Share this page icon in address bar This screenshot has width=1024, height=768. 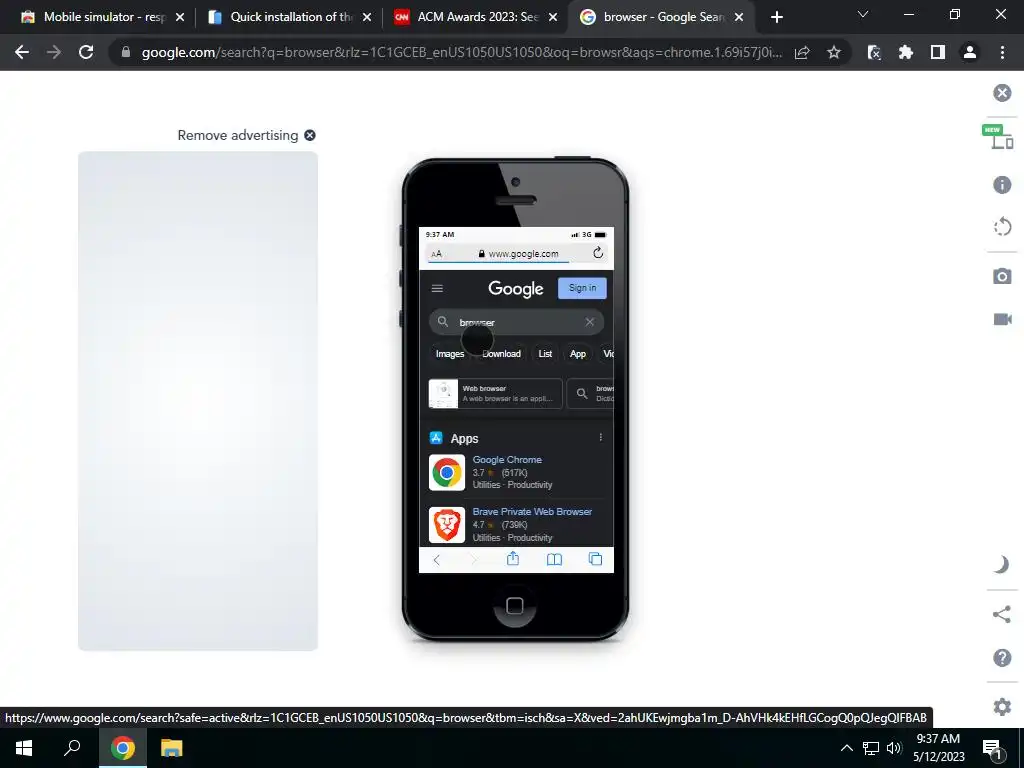pyautogui.click(x=802, y=52)
